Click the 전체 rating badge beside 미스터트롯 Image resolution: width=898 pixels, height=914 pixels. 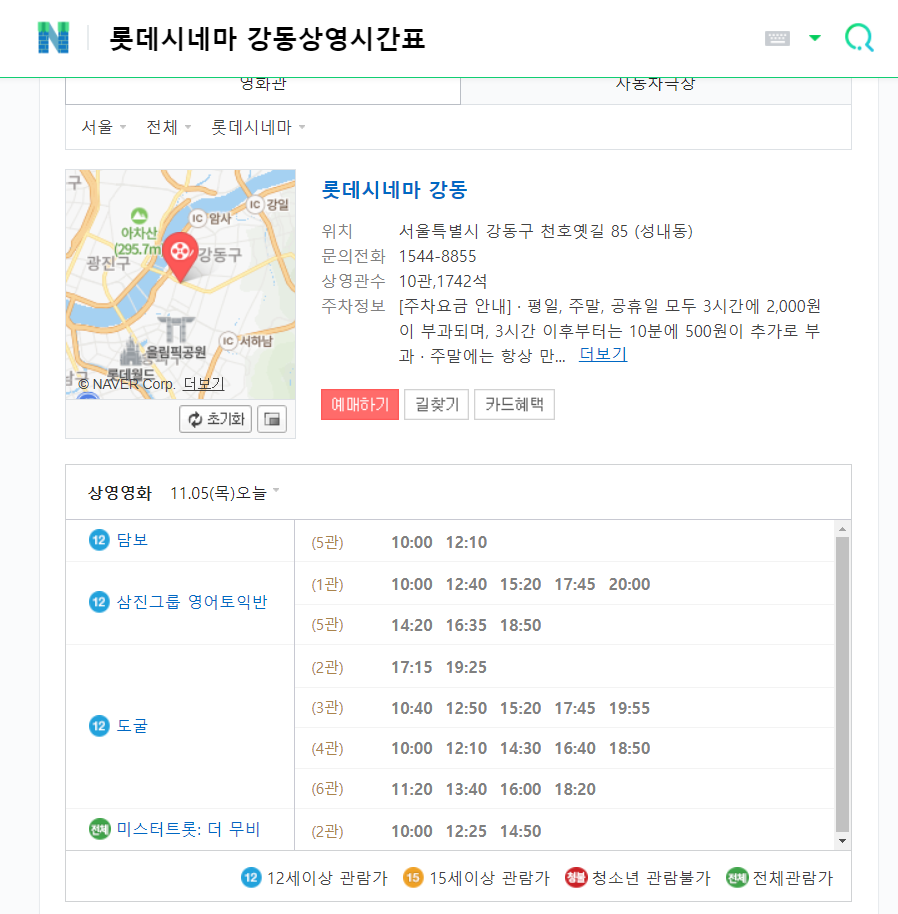99,829
